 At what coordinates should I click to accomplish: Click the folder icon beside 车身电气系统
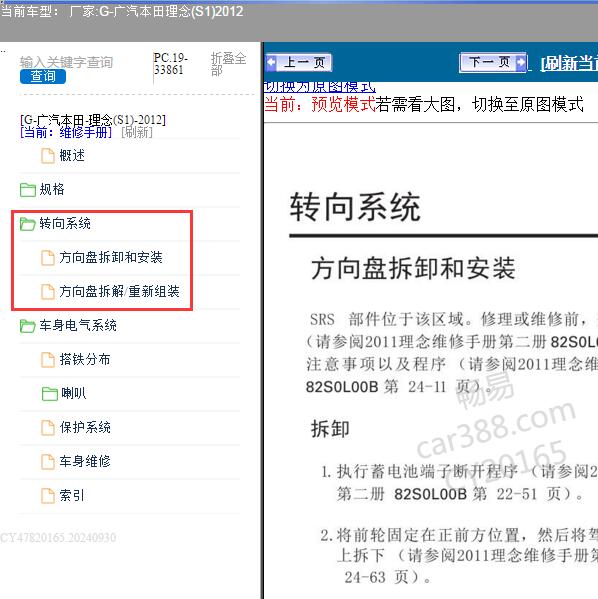pyautogui.click(x=28, y=326)
